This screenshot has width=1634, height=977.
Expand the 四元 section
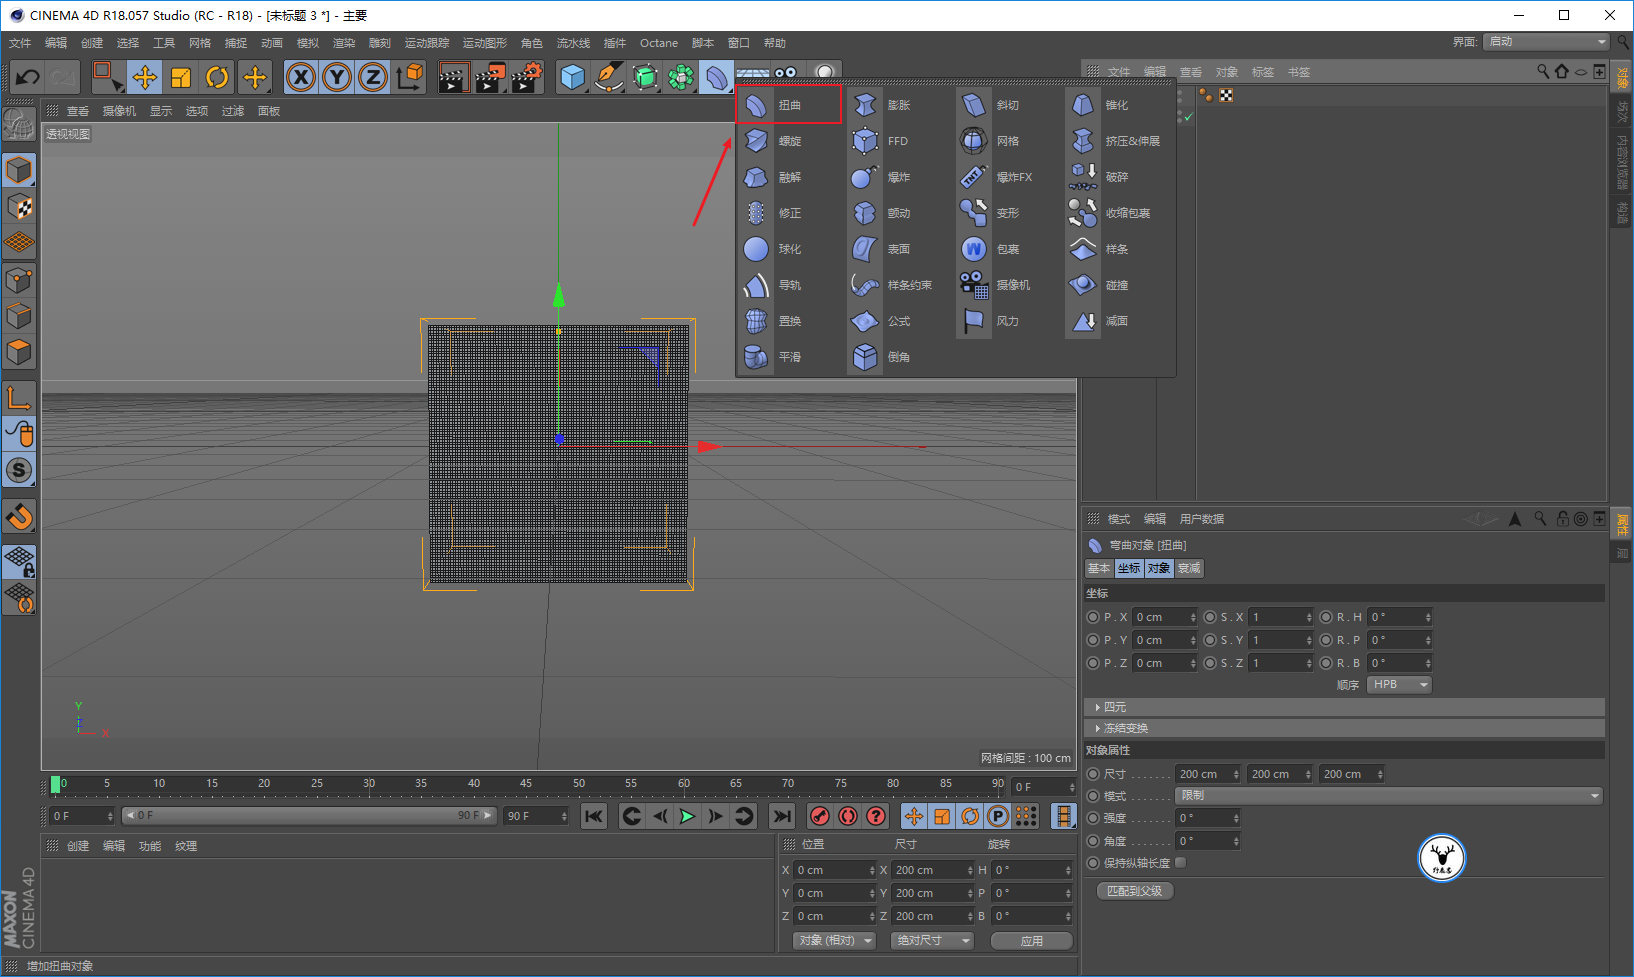point(1344,707)
